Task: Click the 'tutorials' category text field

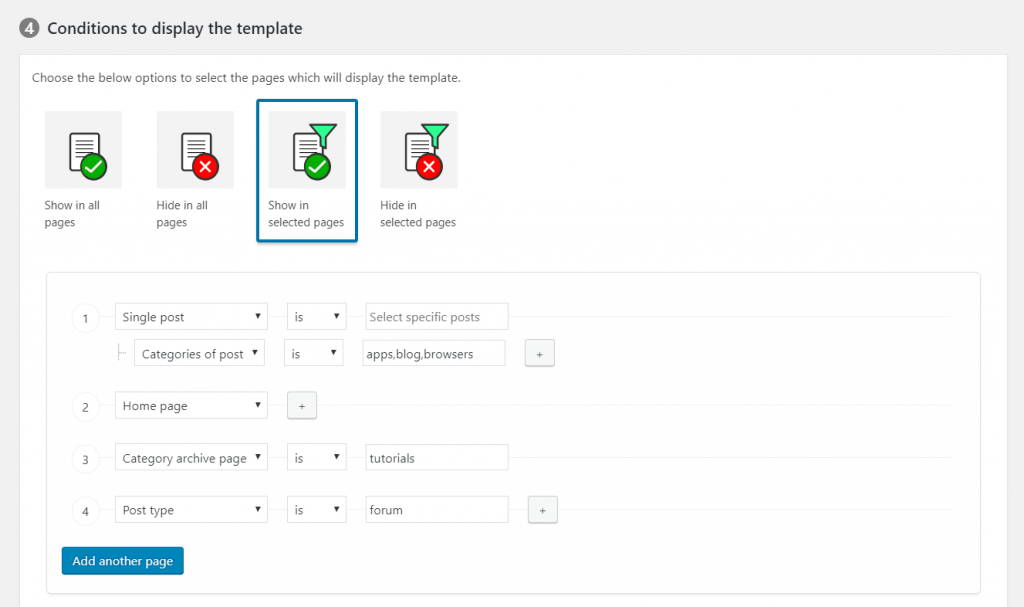Action: click(436, 457)
